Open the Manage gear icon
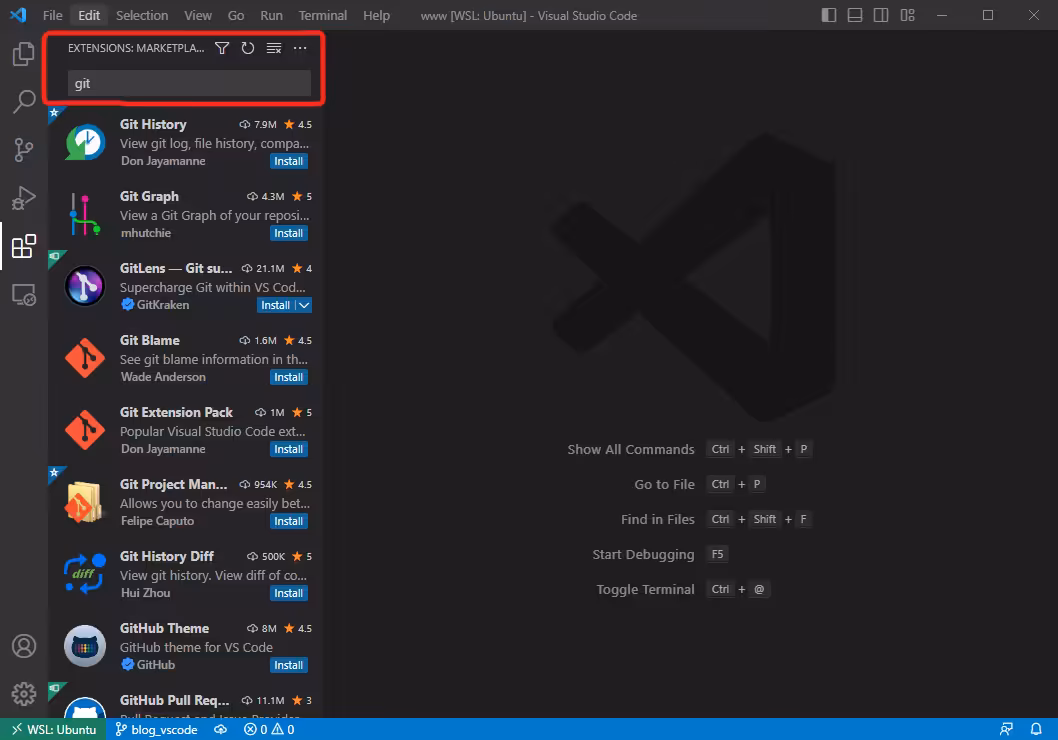This screenshot has width=1058, height=740. pos(24,693)
